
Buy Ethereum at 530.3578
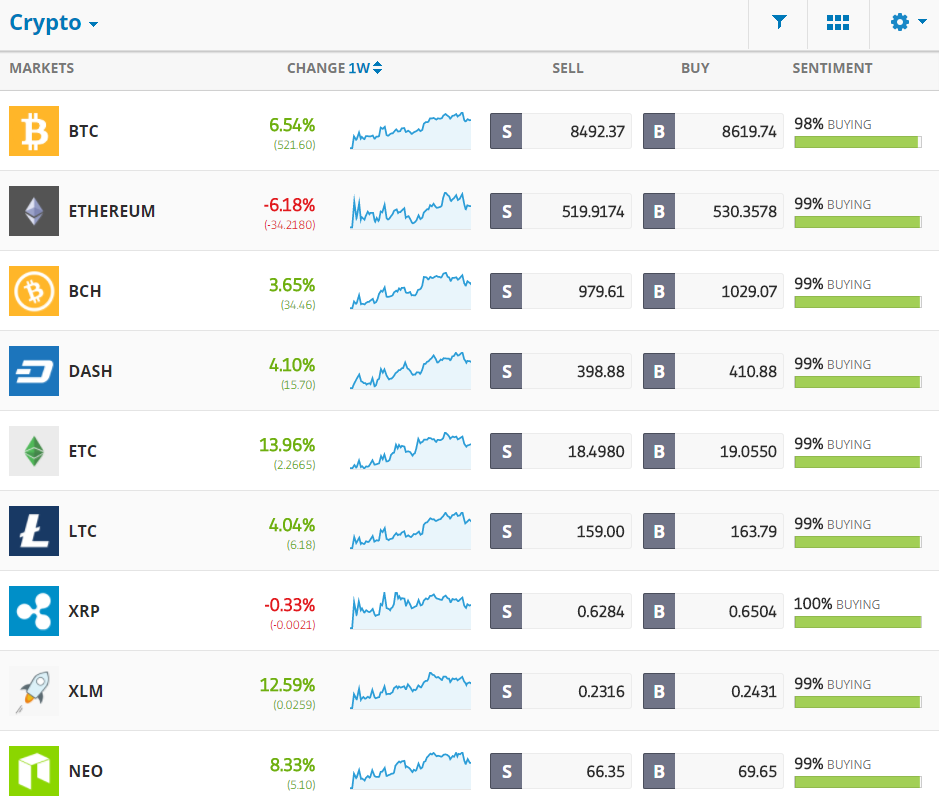(x=713, y=211)
